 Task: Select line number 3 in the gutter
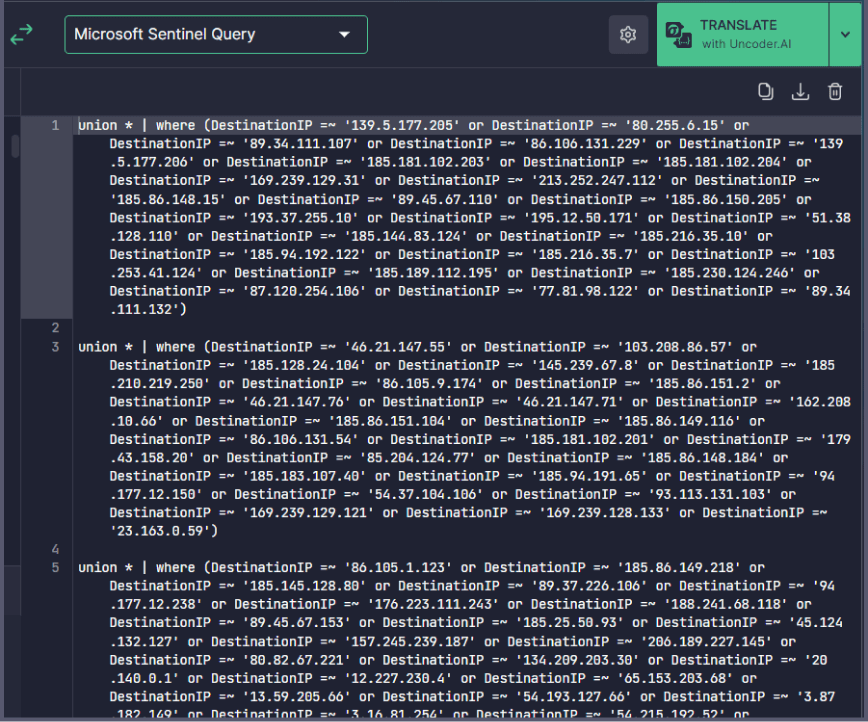(x=55, y=347)
